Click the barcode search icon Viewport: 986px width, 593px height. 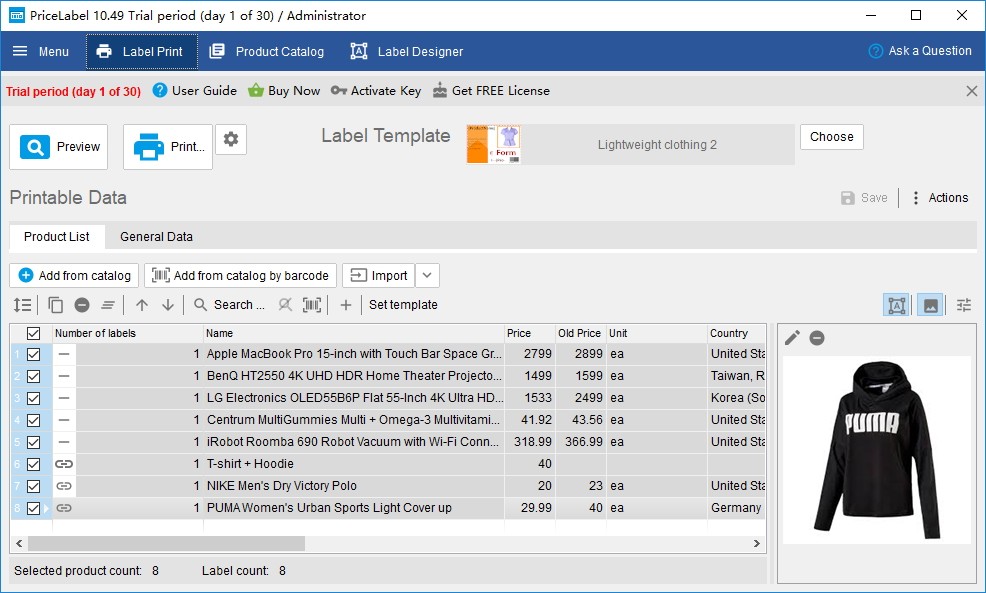(312, 305)
